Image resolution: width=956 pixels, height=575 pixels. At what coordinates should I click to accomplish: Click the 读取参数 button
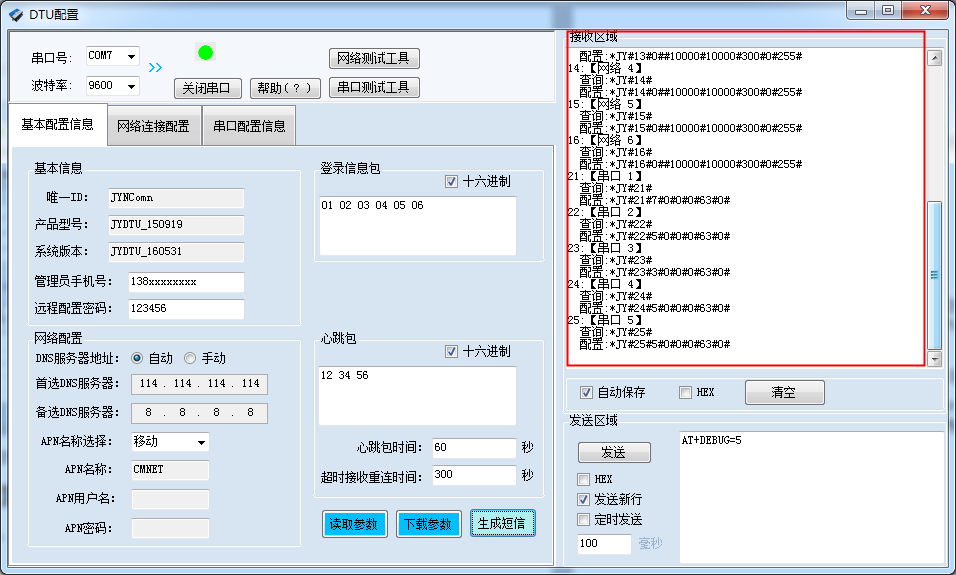pyautogui.click(x=353, y=524)
